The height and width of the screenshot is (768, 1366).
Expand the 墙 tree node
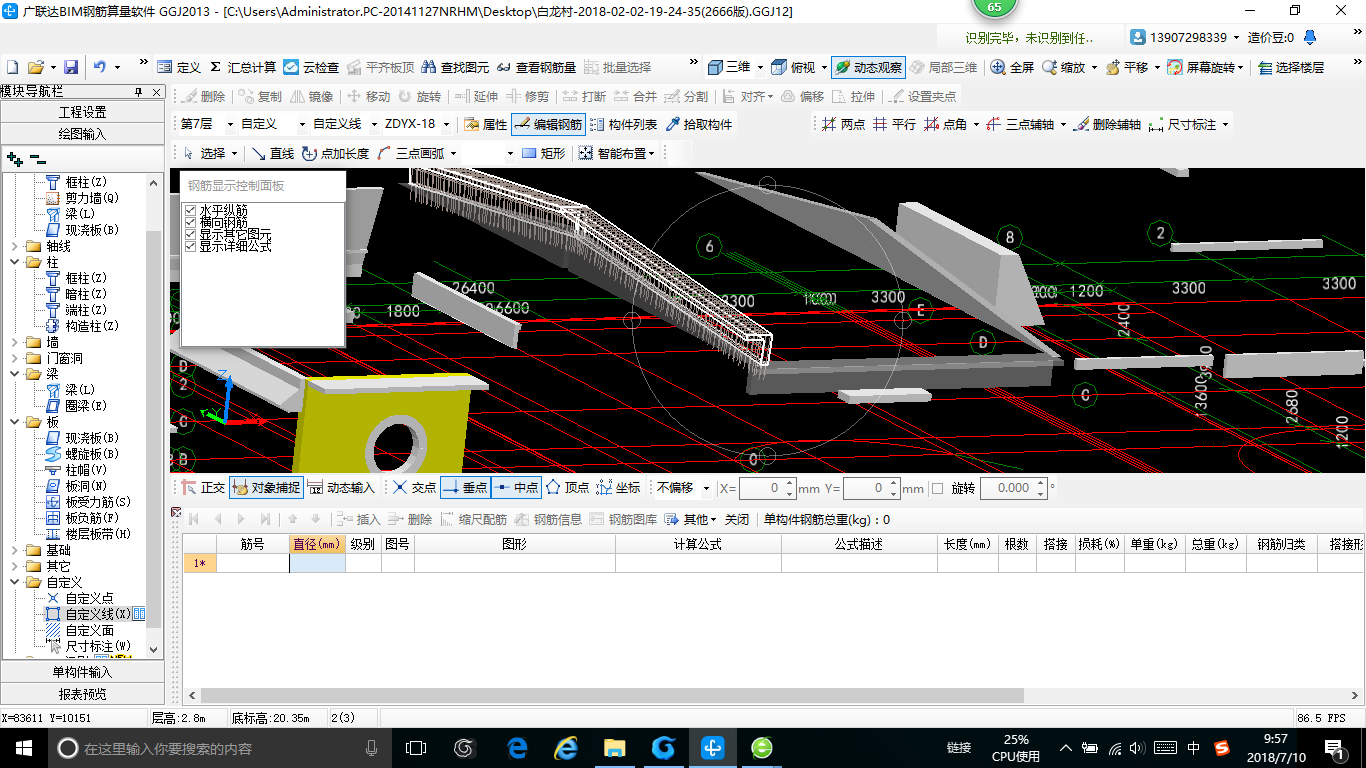click(14, 342)
